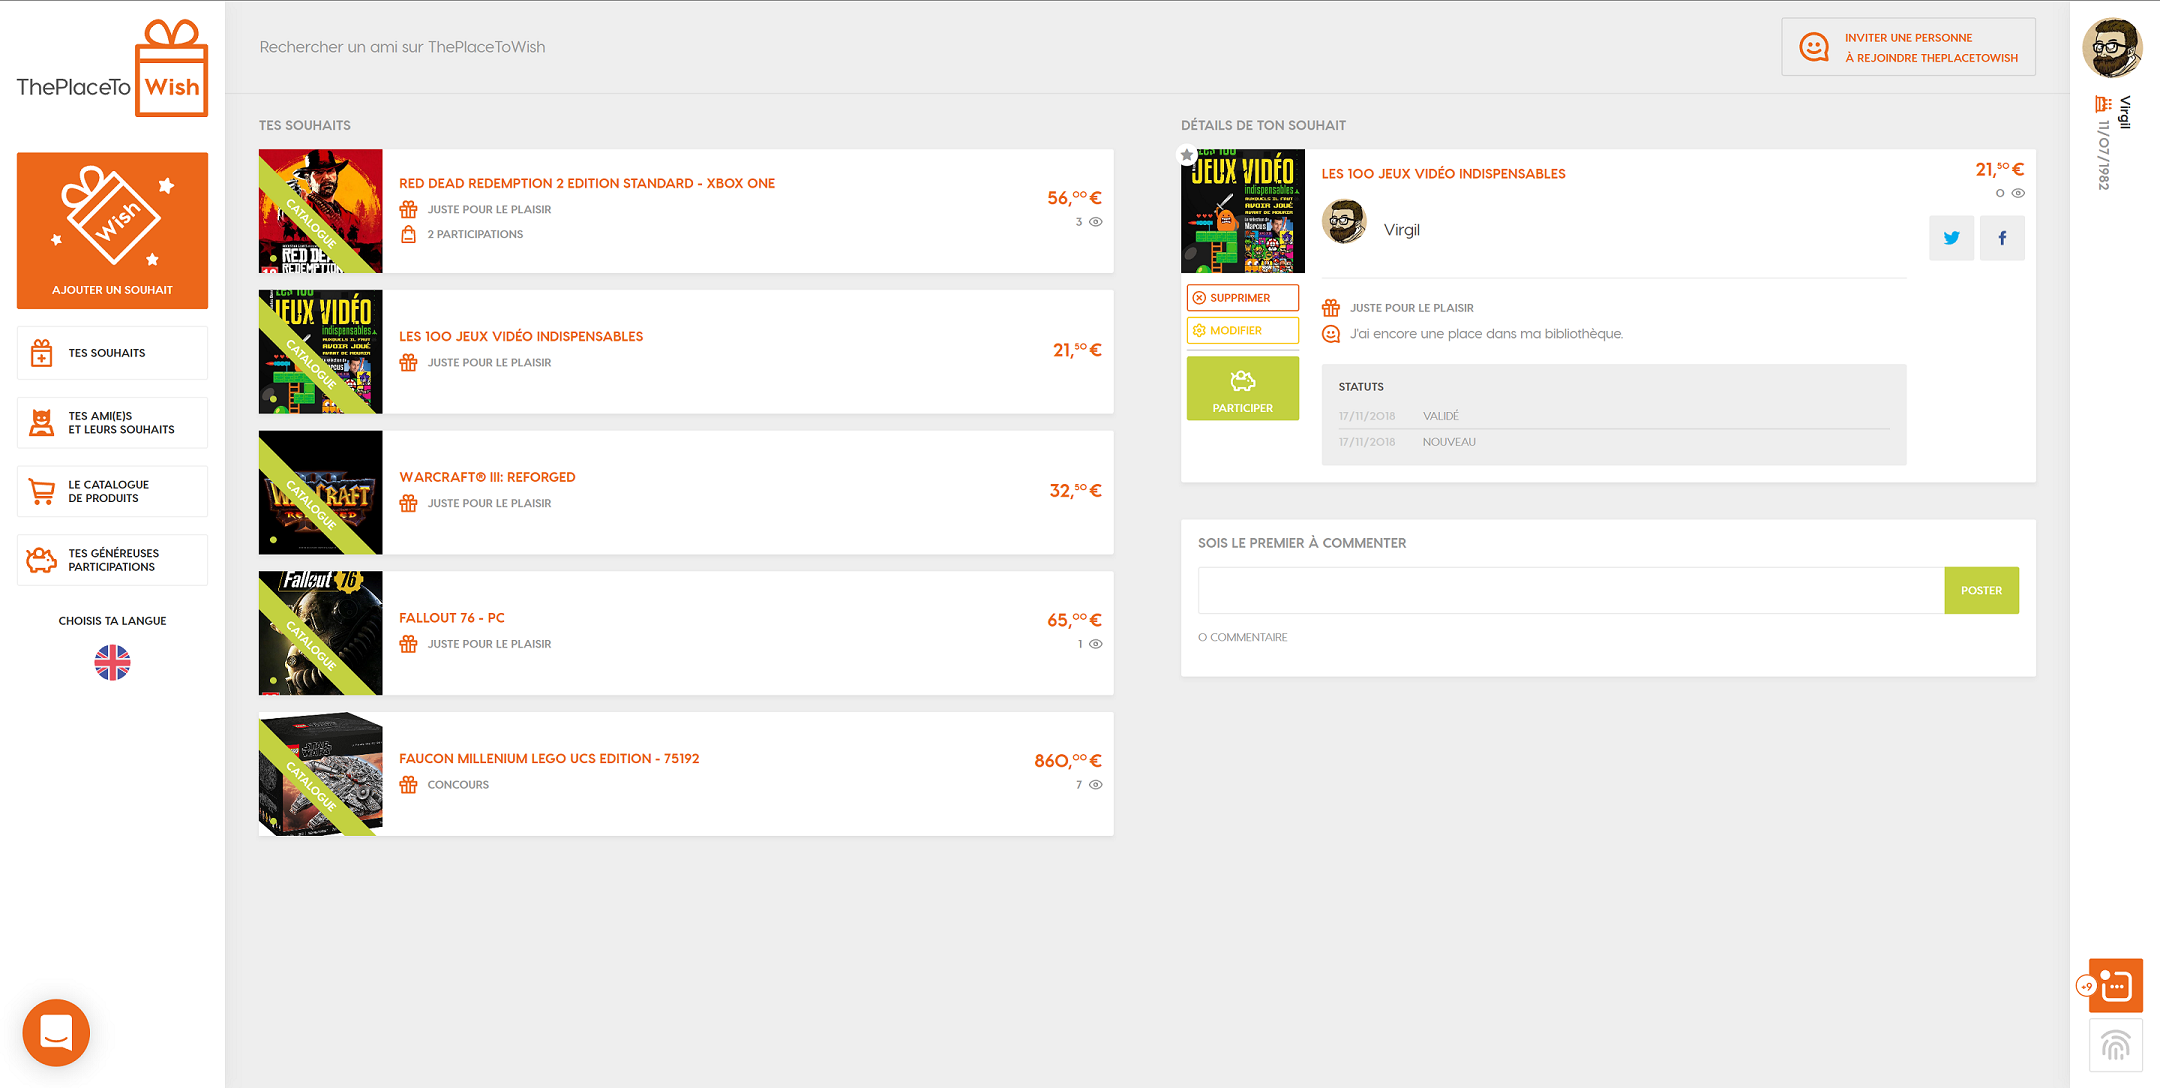
Task: Open the orange notifications chat icon
Action: [2116, 986]
